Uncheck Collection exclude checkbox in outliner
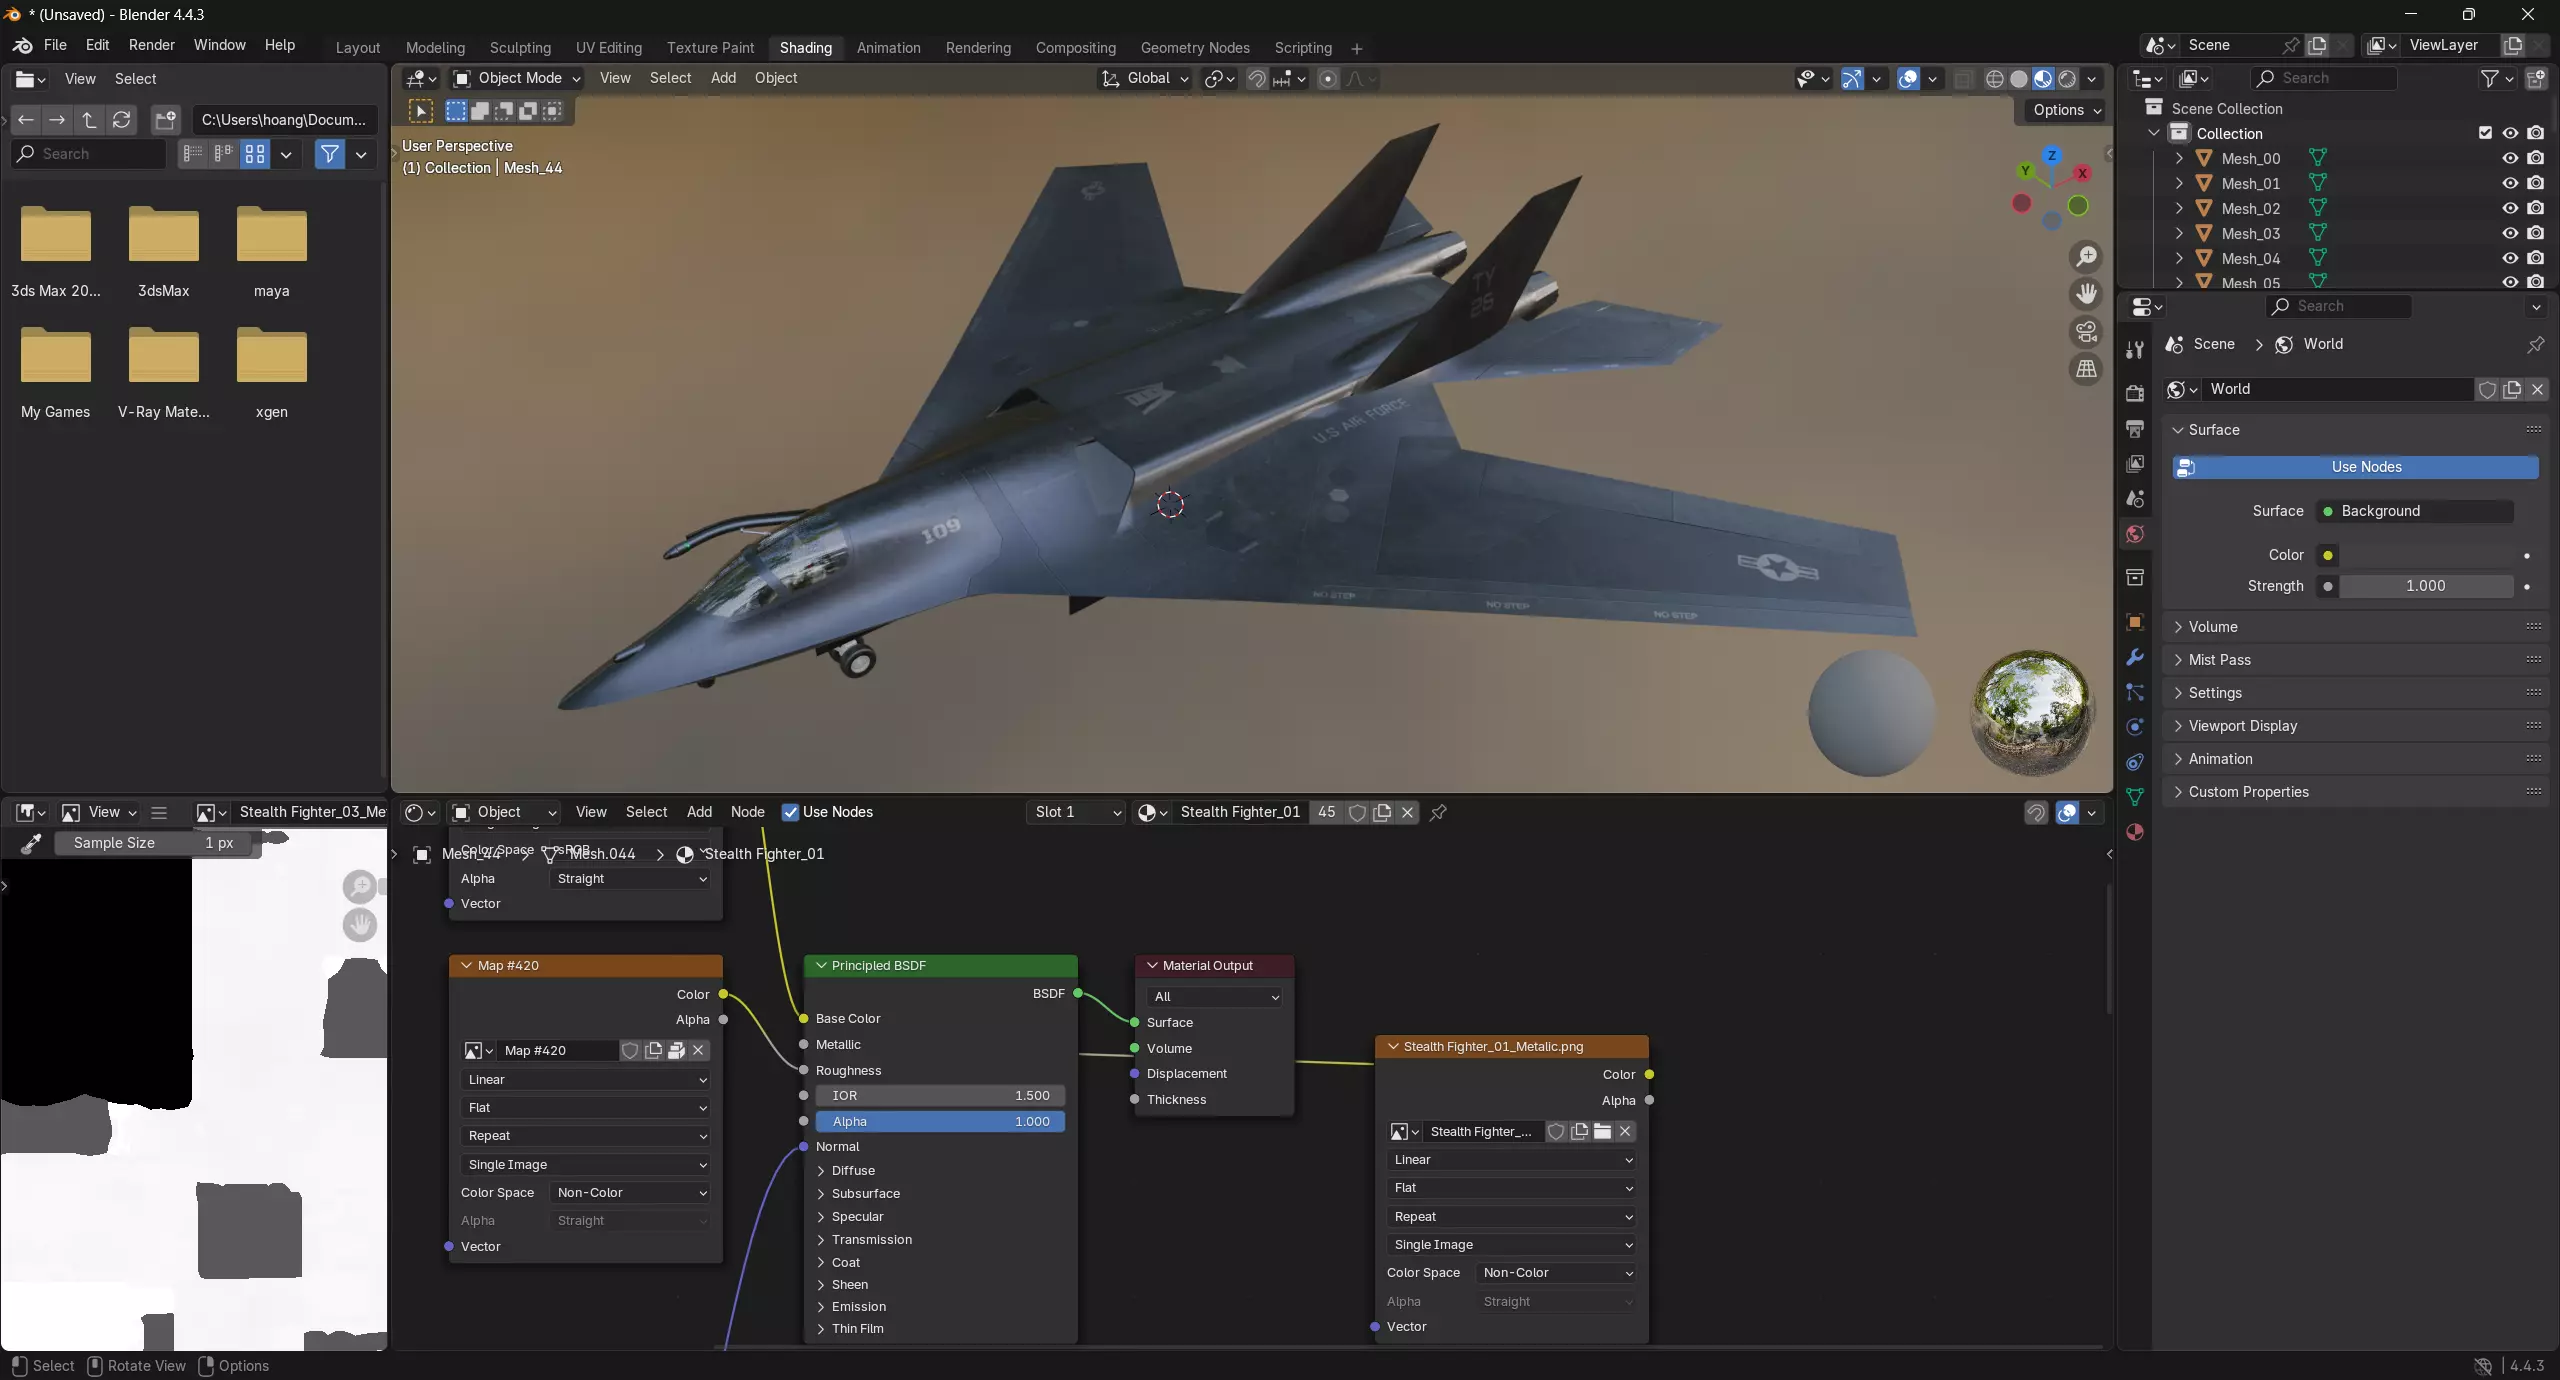The width and height of the screenshot is (2560, 1380). 2485,133
